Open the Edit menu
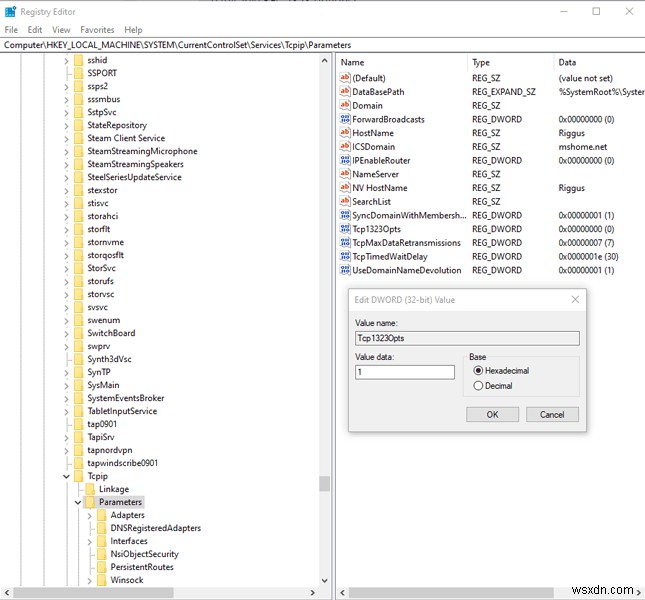 [35, 30]
